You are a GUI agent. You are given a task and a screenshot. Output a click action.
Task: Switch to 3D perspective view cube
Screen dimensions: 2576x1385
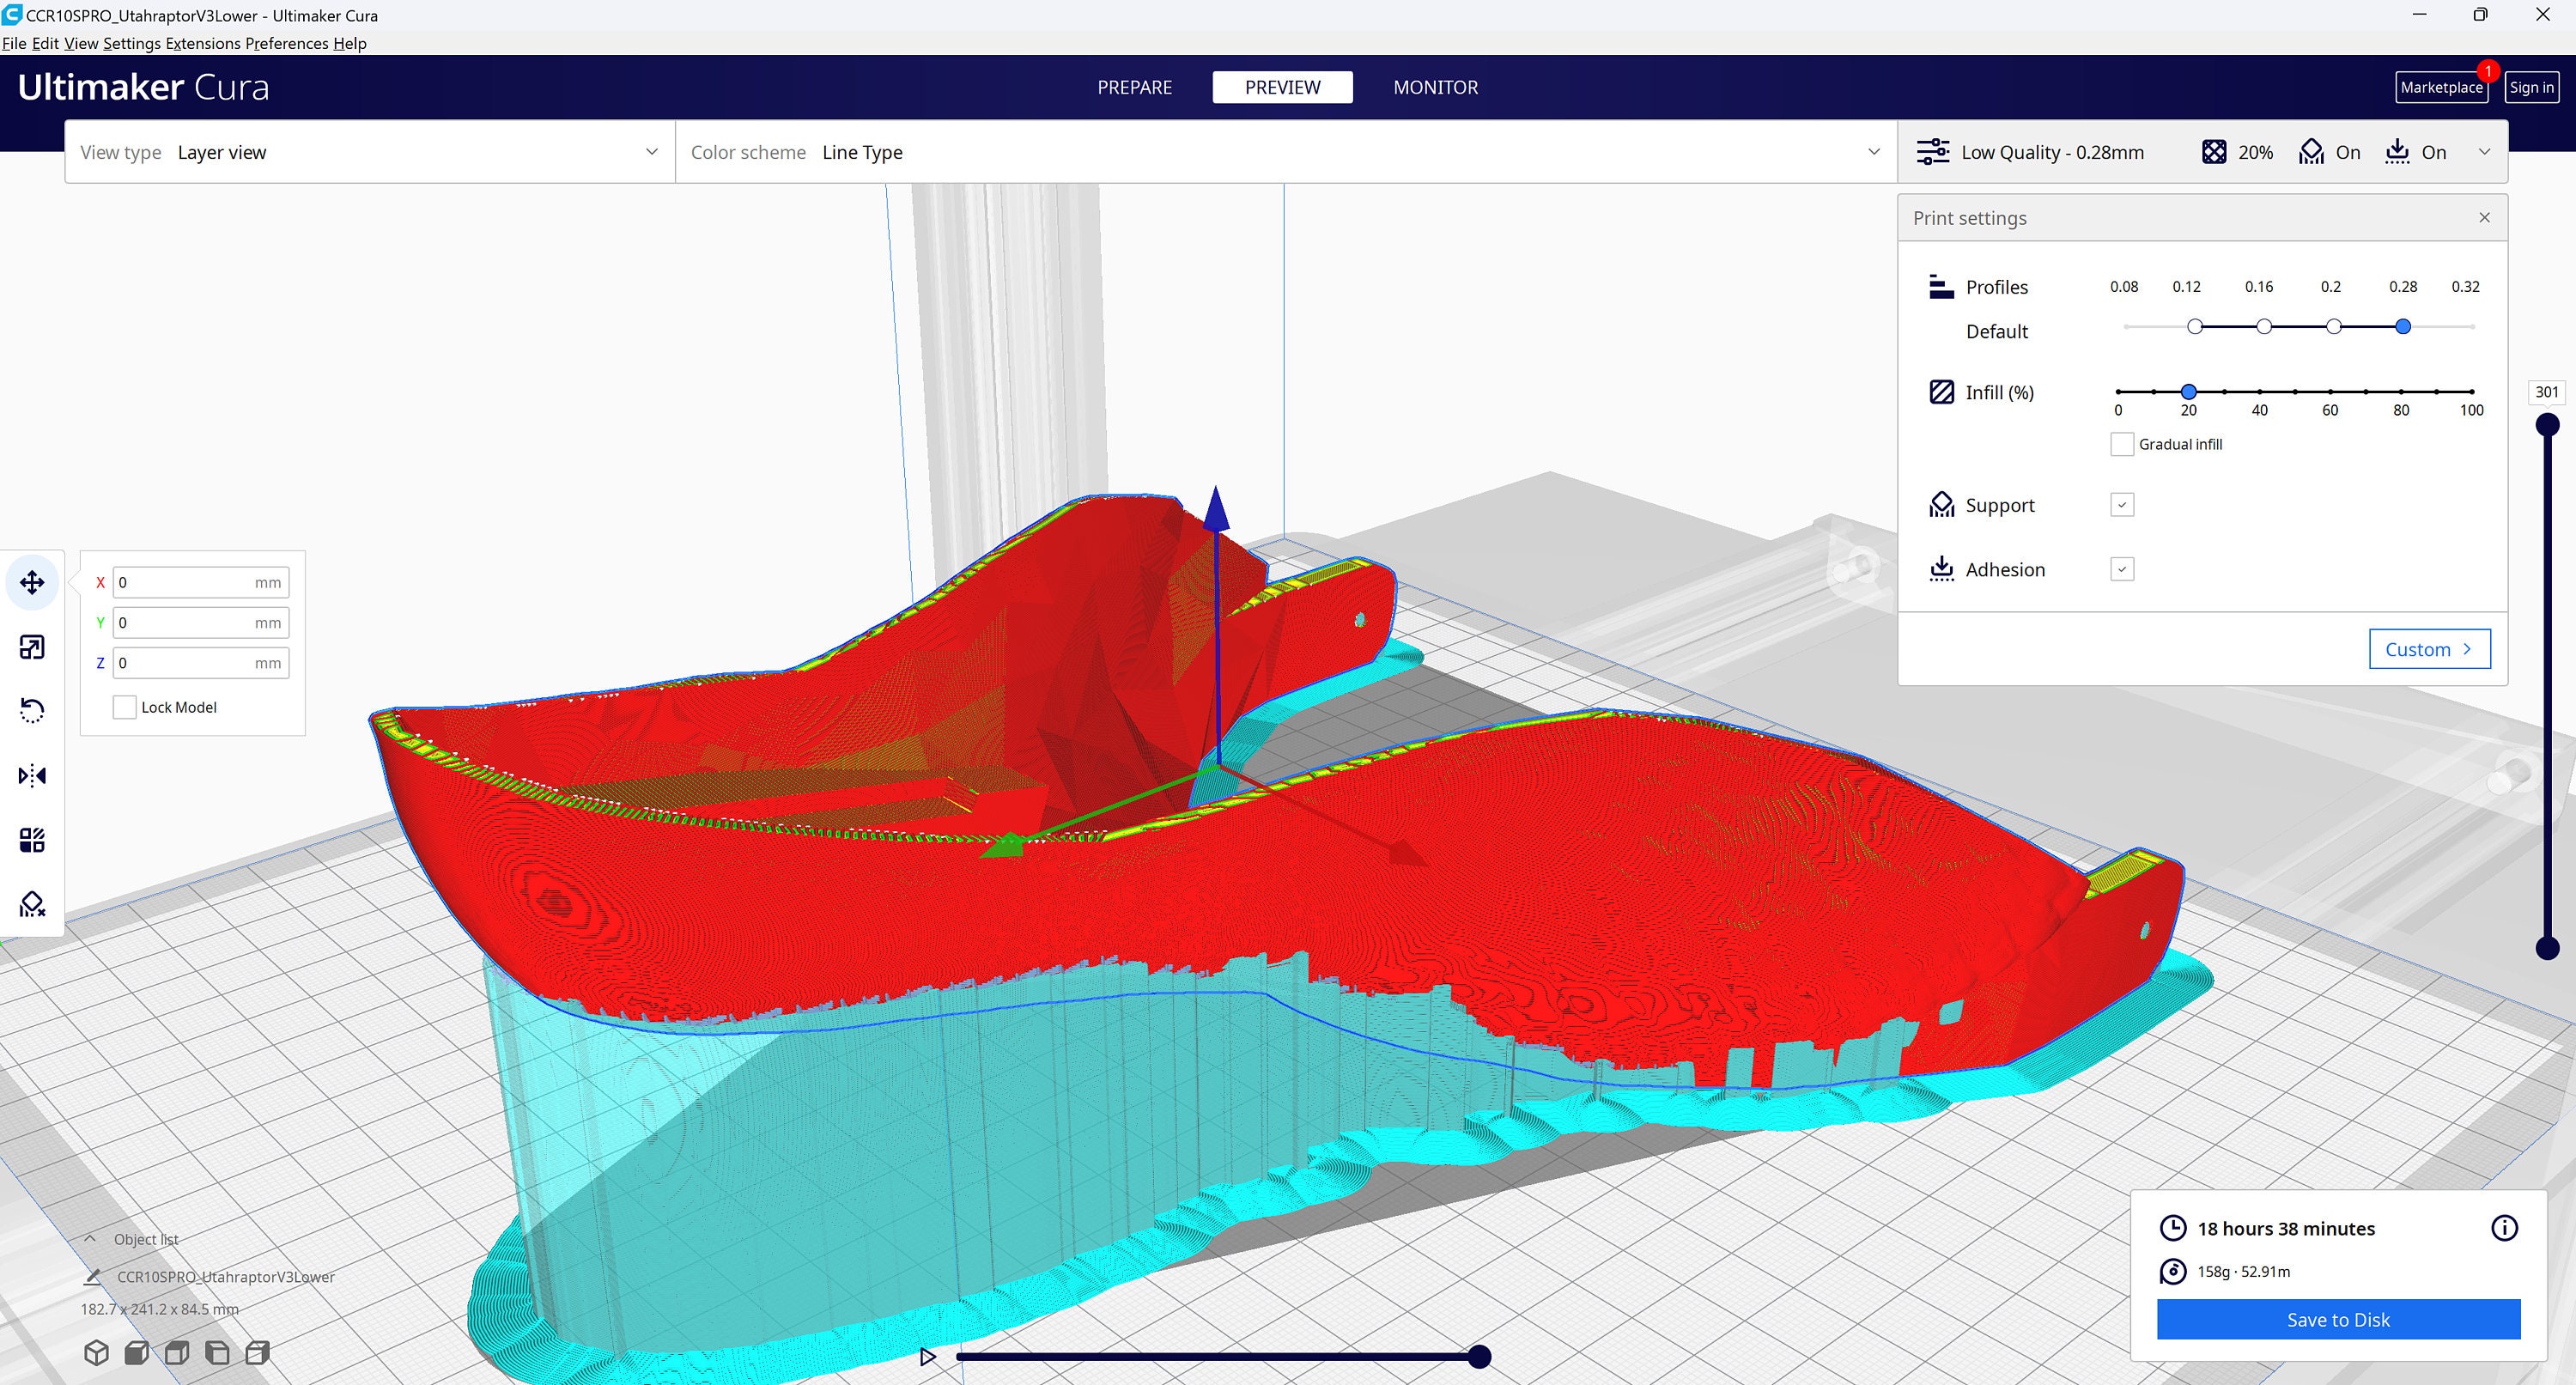point(96,1353)
